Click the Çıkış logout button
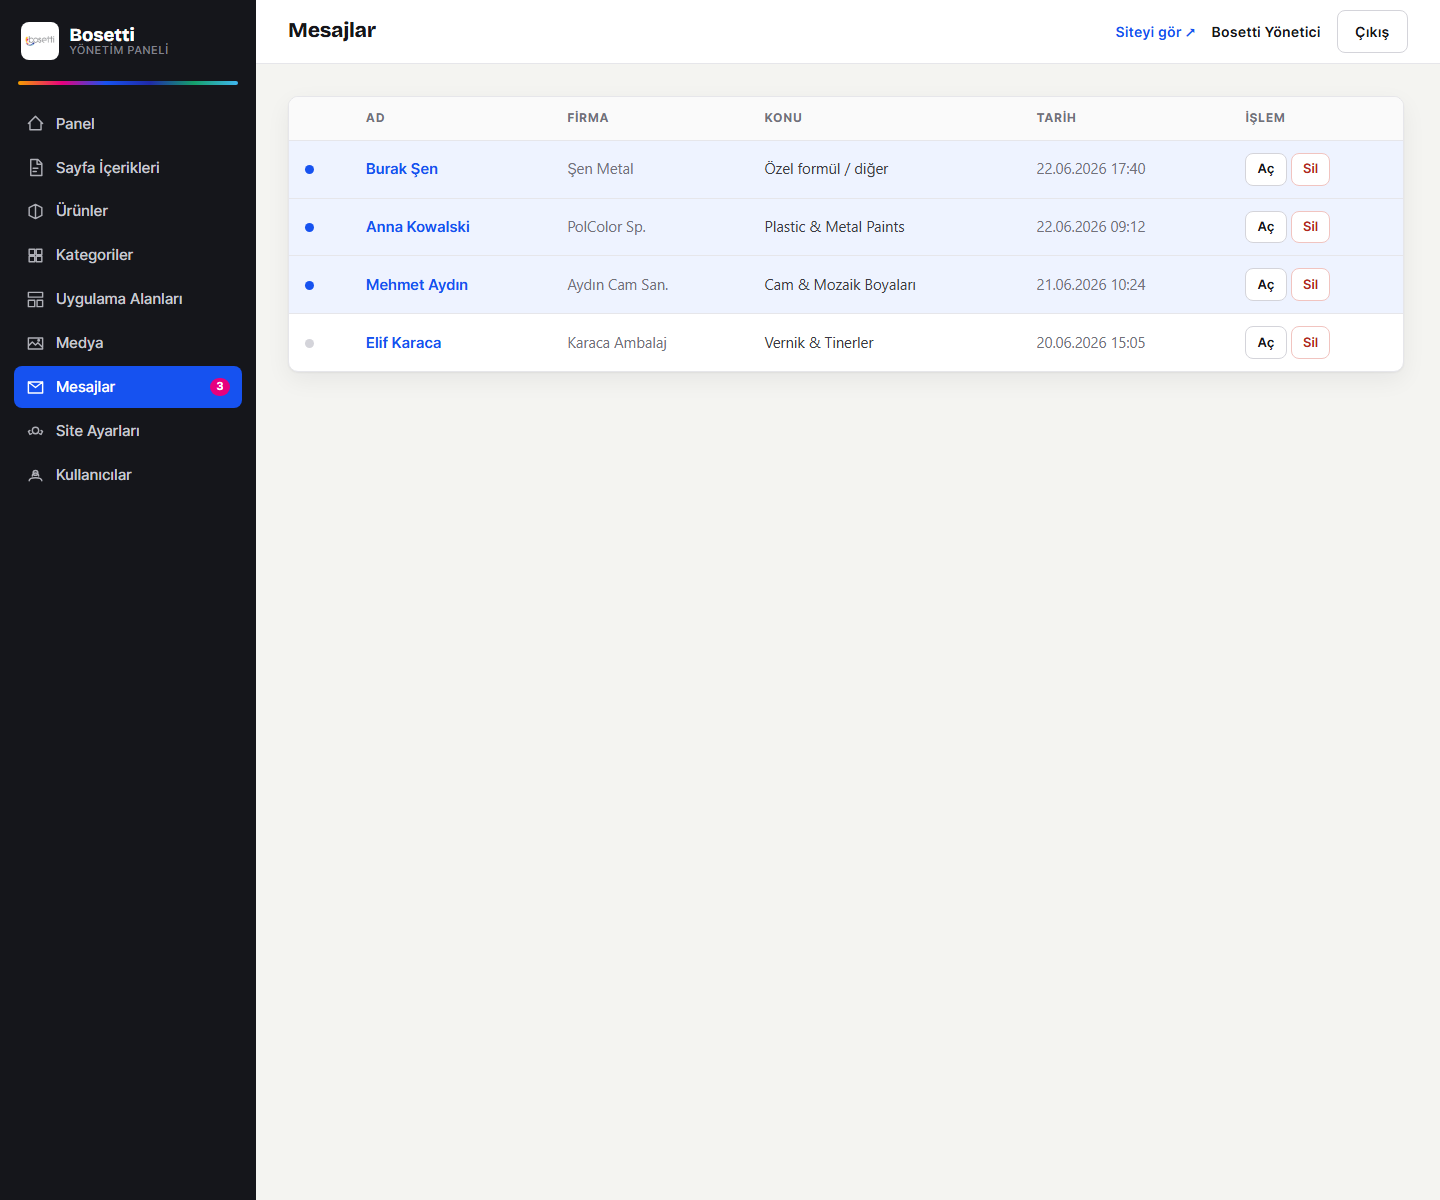1440x1200 pixels. 1372,32
